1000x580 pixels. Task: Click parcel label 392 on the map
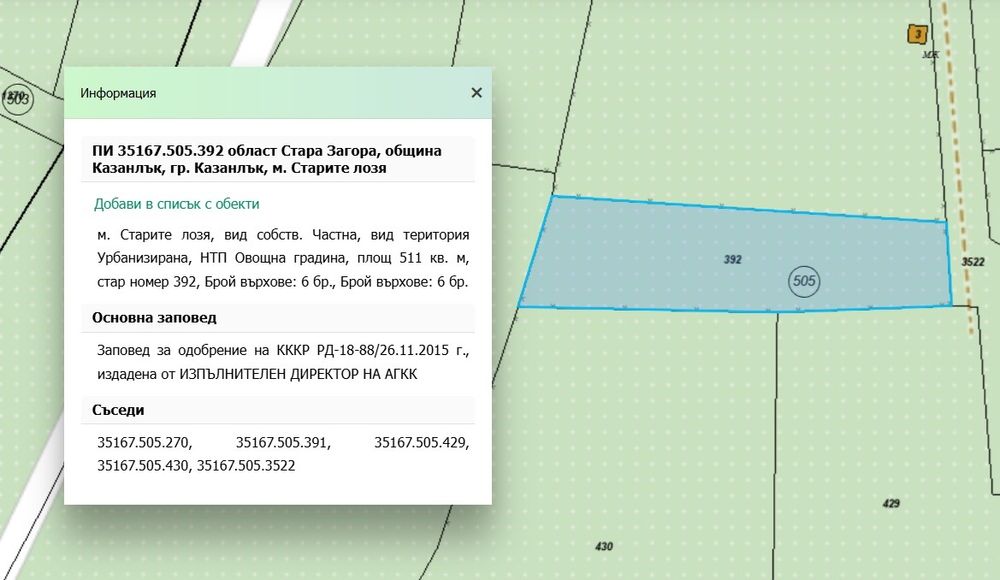[x=733, y=259]
